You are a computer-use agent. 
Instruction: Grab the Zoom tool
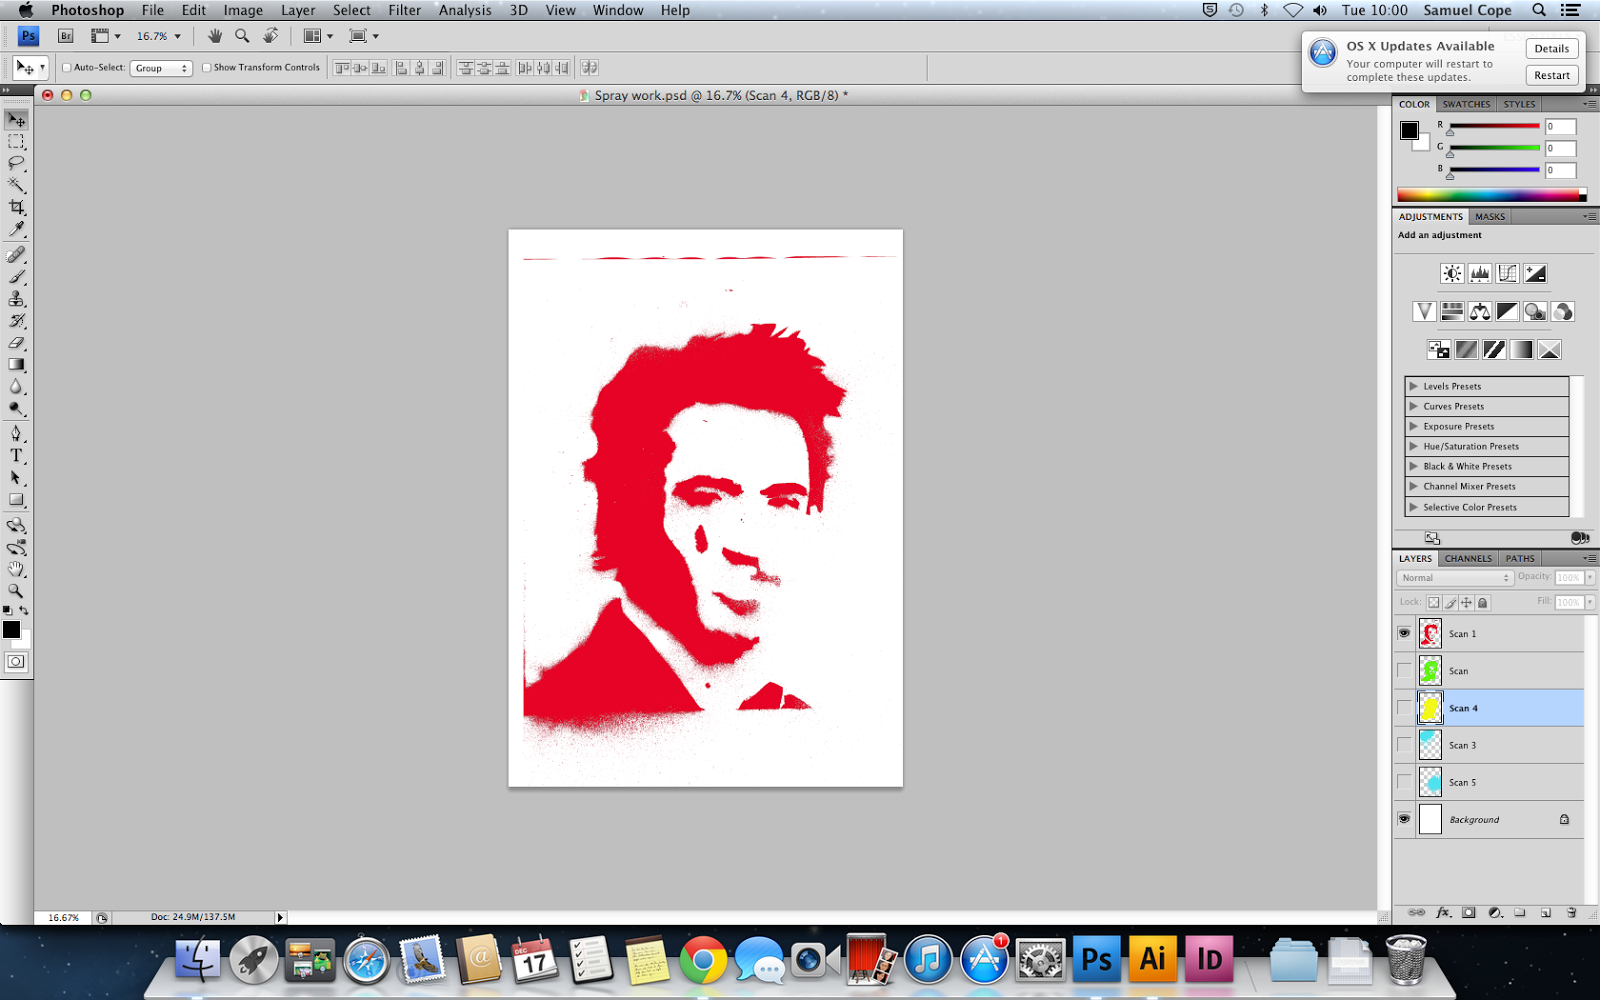[15, 590]
